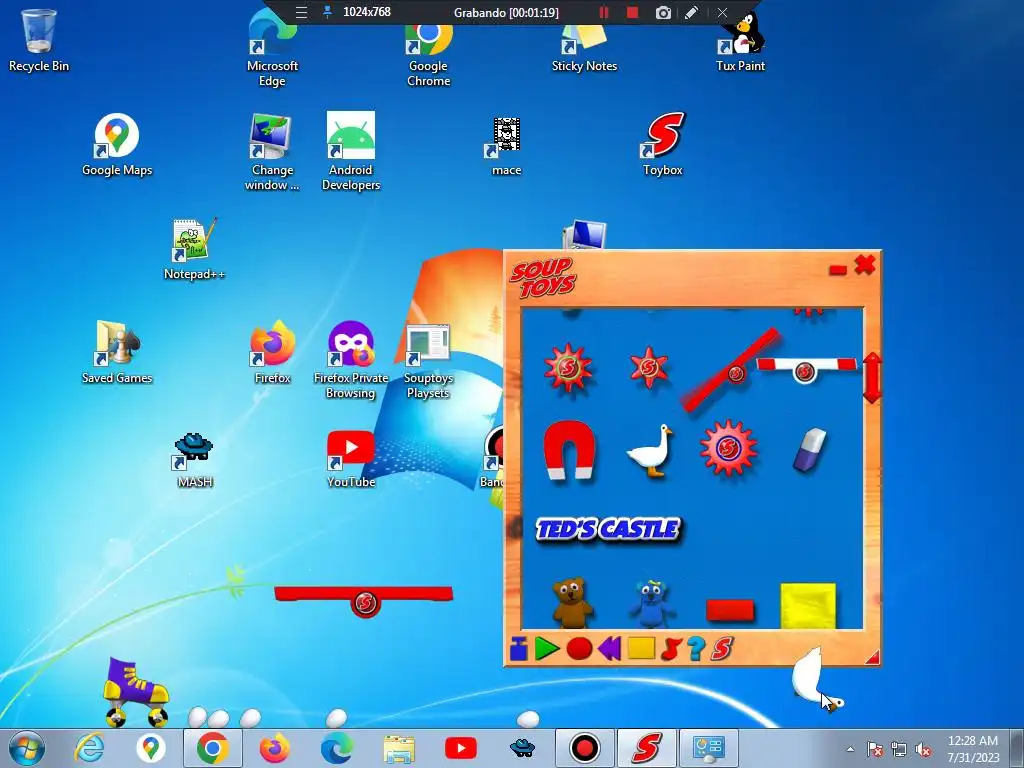The image size is (1024, 768).
Task: Open Internet Explorer from the taskbar
Action: tap(89, 748)
